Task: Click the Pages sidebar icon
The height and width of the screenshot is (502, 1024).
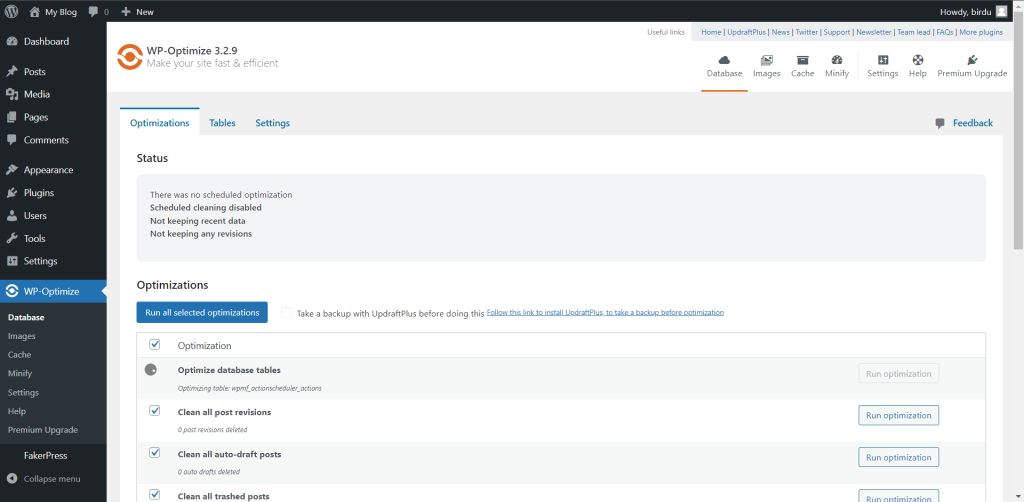Action: coord(12,118)
